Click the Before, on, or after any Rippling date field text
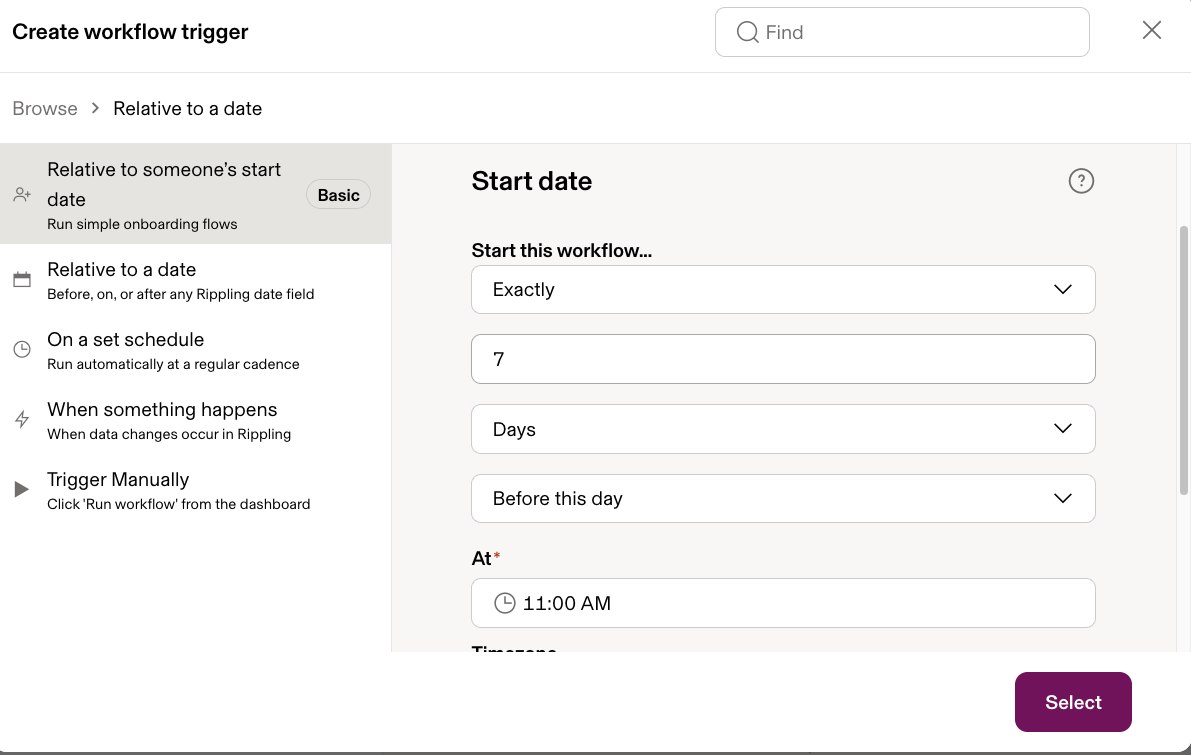This screenshot has width=1191, height=755. (x=181, y=294)
